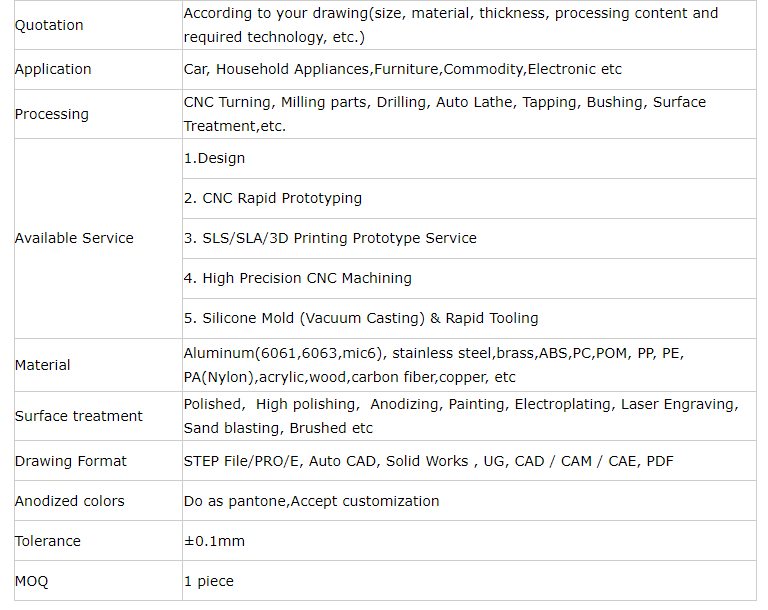768x610 pixels.
Task: Select 'High Precision CNC Machining' row
Action: pyautogui.click(x=469, y=278)
